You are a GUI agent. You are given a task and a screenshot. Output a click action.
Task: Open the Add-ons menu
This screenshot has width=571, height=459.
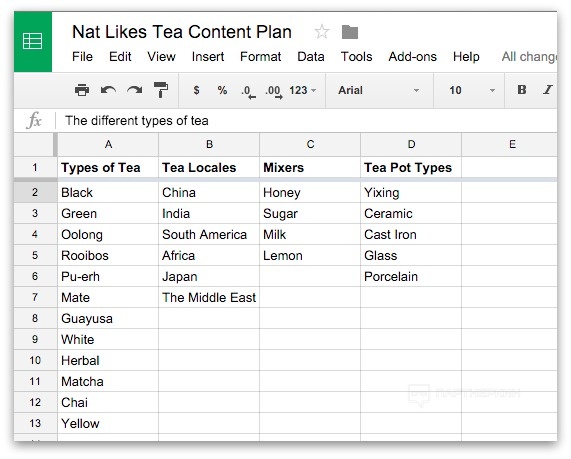(413, 57)
